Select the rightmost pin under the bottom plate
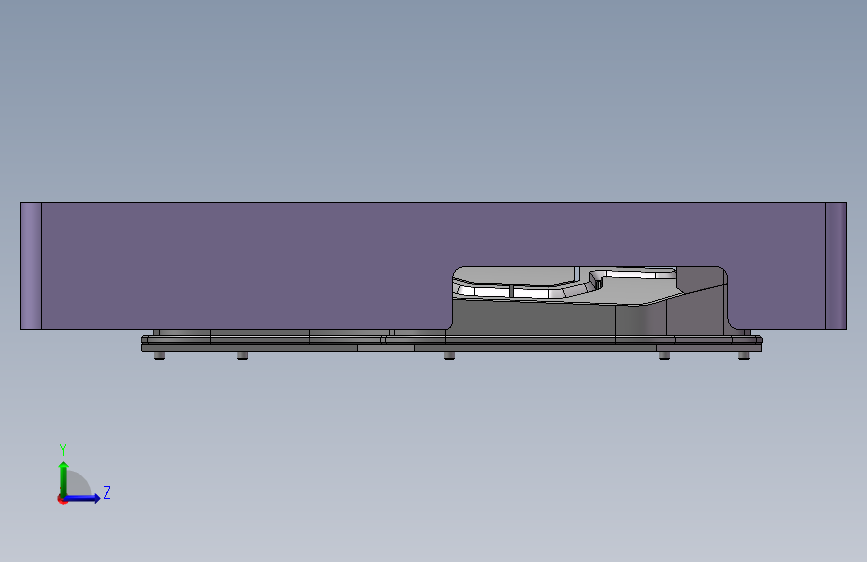 pyautogui.click(x=744, y=355)
